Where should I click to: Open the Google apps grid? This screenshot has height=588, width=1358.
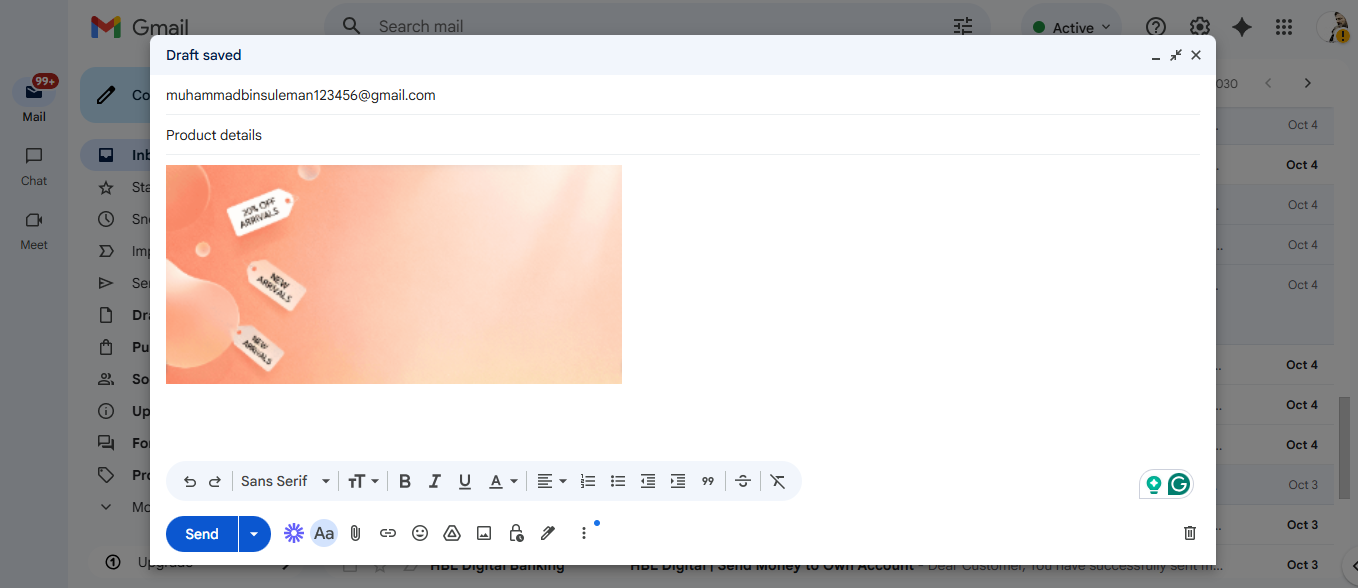[1285, 27]
